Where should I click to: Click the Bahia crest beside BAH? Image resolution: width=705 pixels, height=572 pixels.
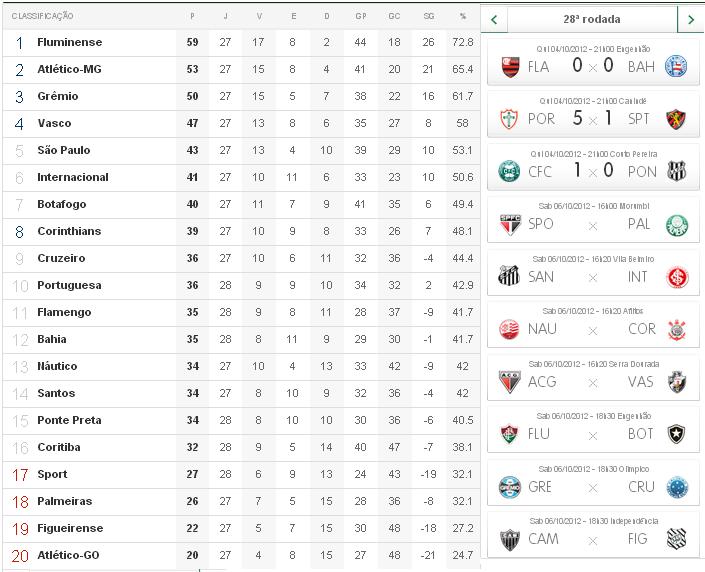click(676, 66)
